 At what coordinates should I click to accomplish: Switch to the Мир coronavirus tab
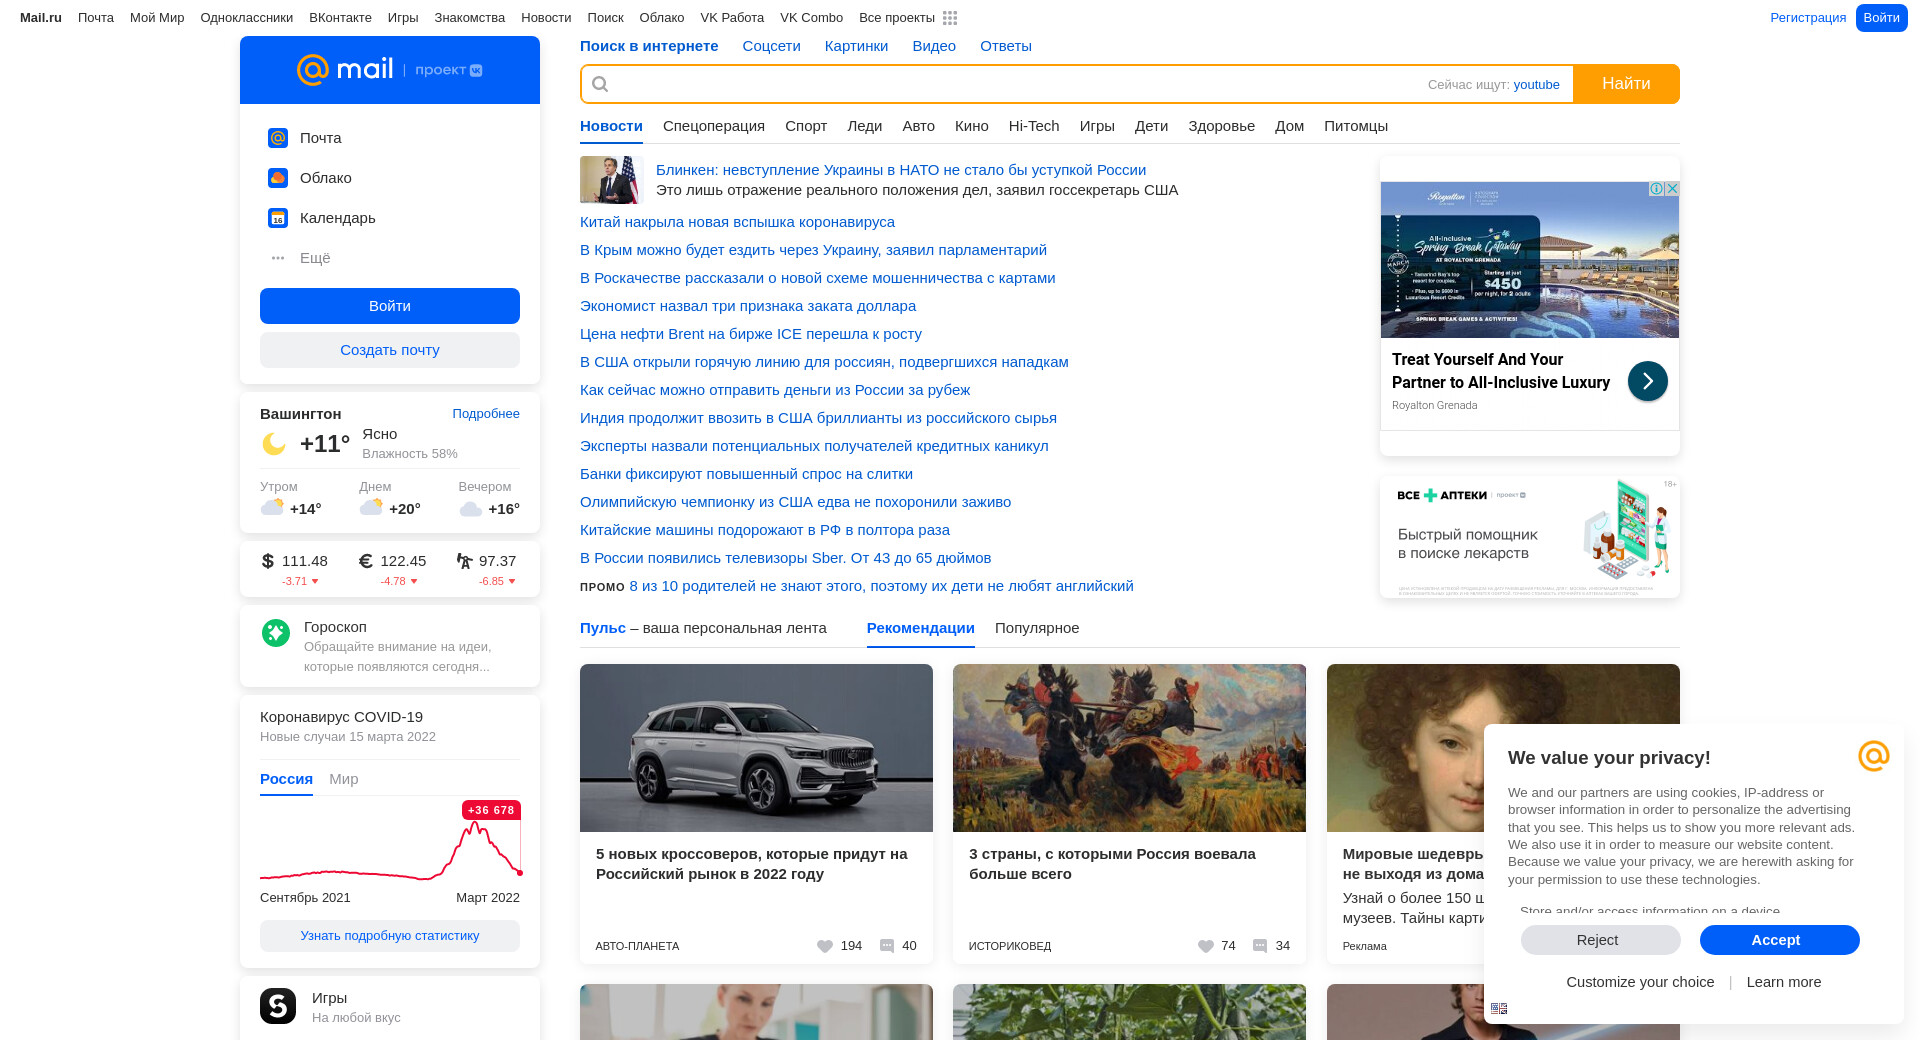click(x=343, y=779)
